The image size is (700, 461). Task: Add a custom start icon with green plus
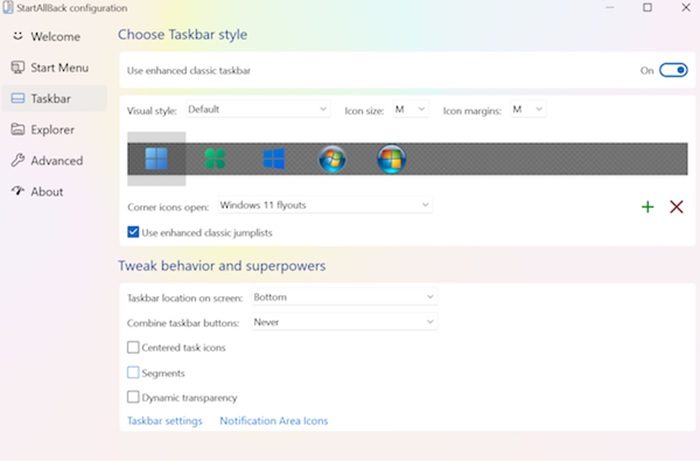[647, 207]
